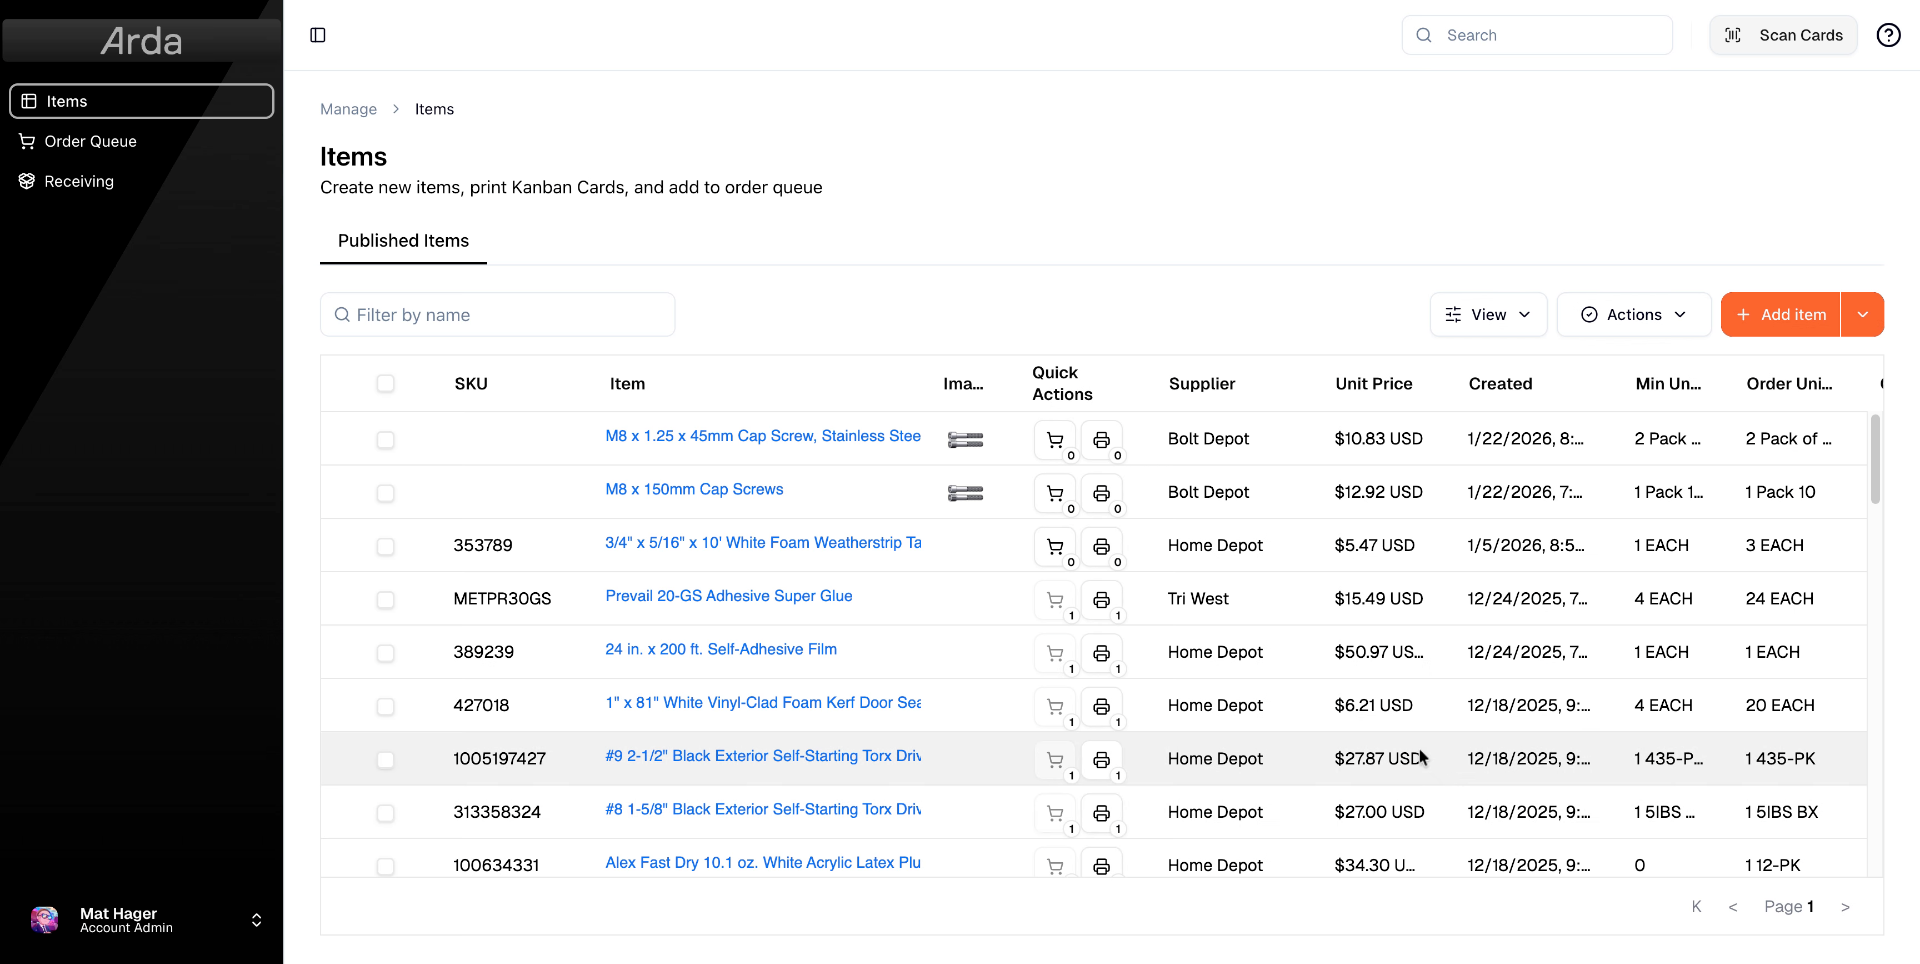
Task: Select checkbox for SKU 353789 row
Action: (385, 546)
